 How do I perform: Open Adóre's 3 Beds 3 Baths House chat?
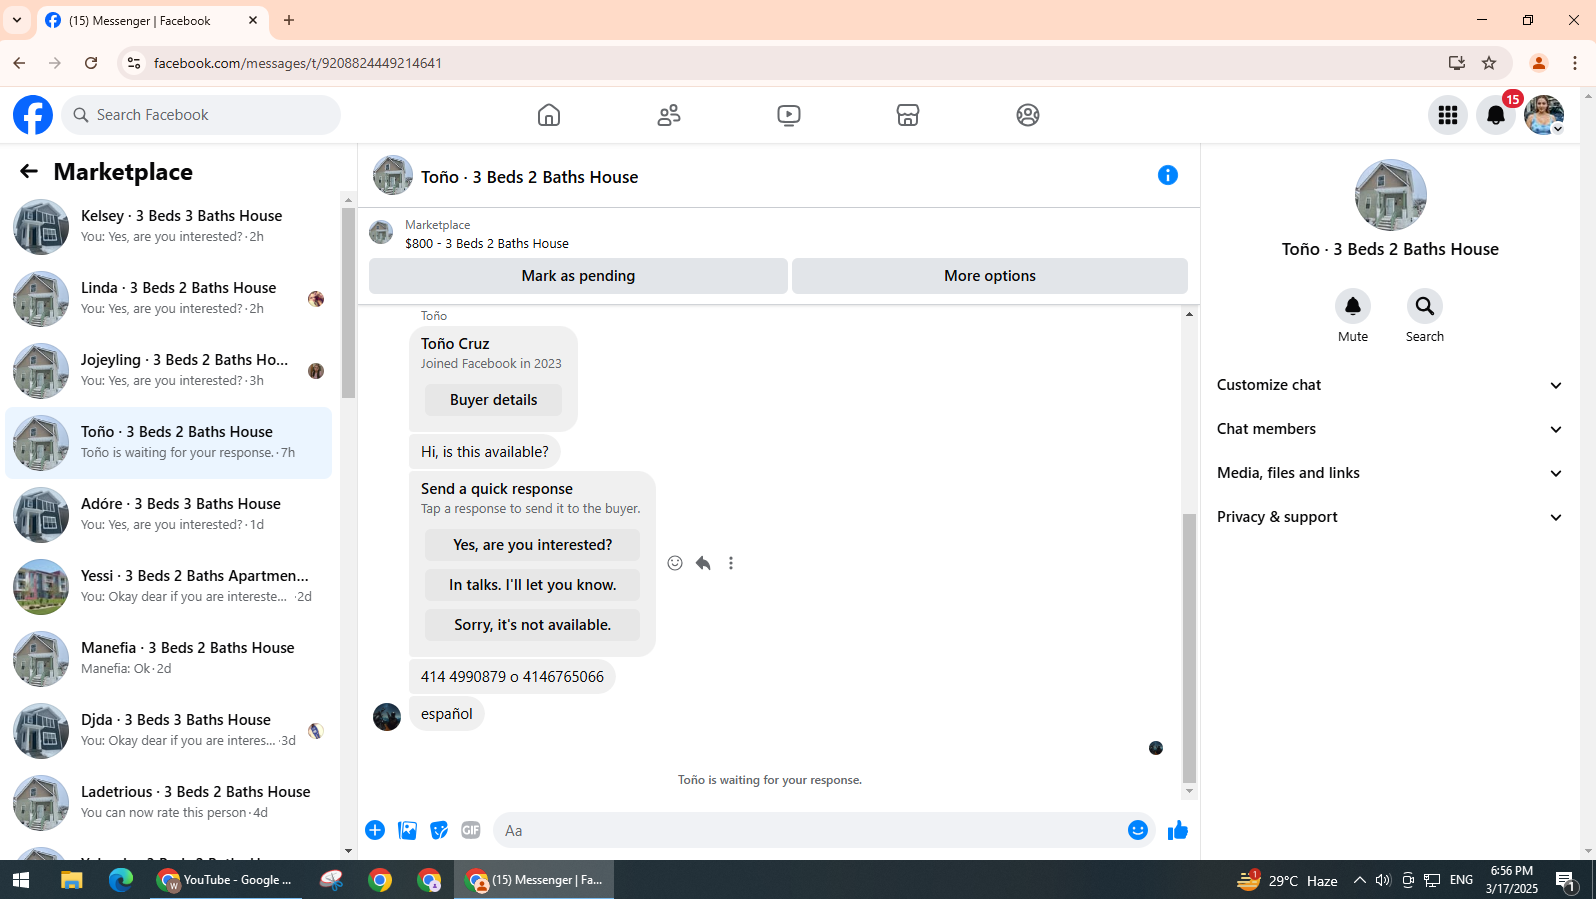tap(169, 515)
